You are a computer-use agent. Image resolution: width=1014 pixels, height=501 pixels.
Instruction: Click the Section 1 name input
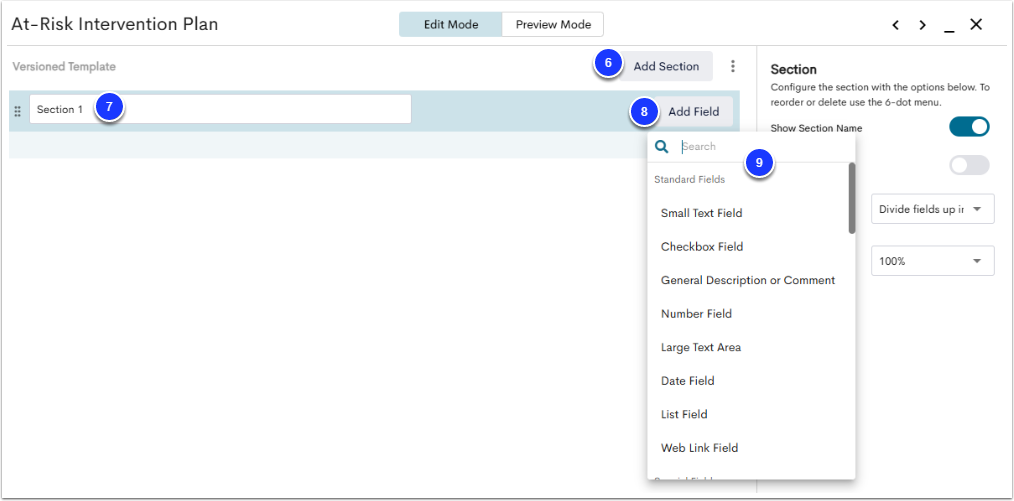coord(220,109)
